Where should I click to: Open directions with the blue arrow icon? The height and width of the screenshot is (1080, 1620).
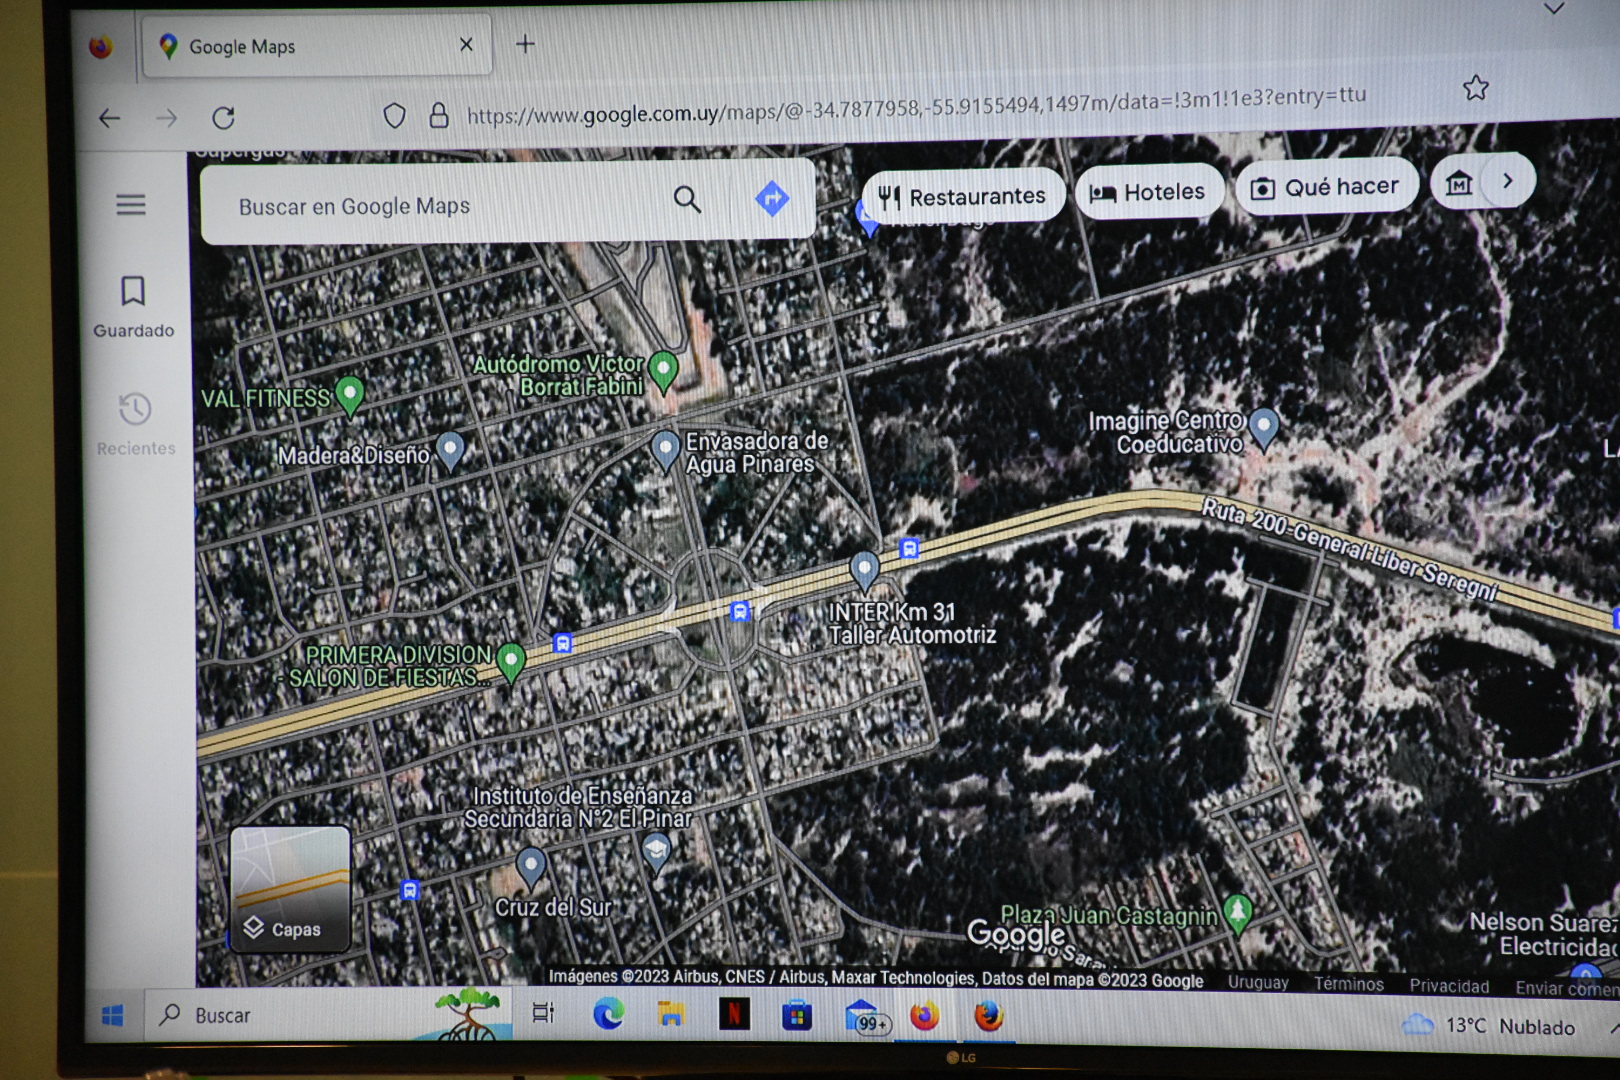pos(772,198)
